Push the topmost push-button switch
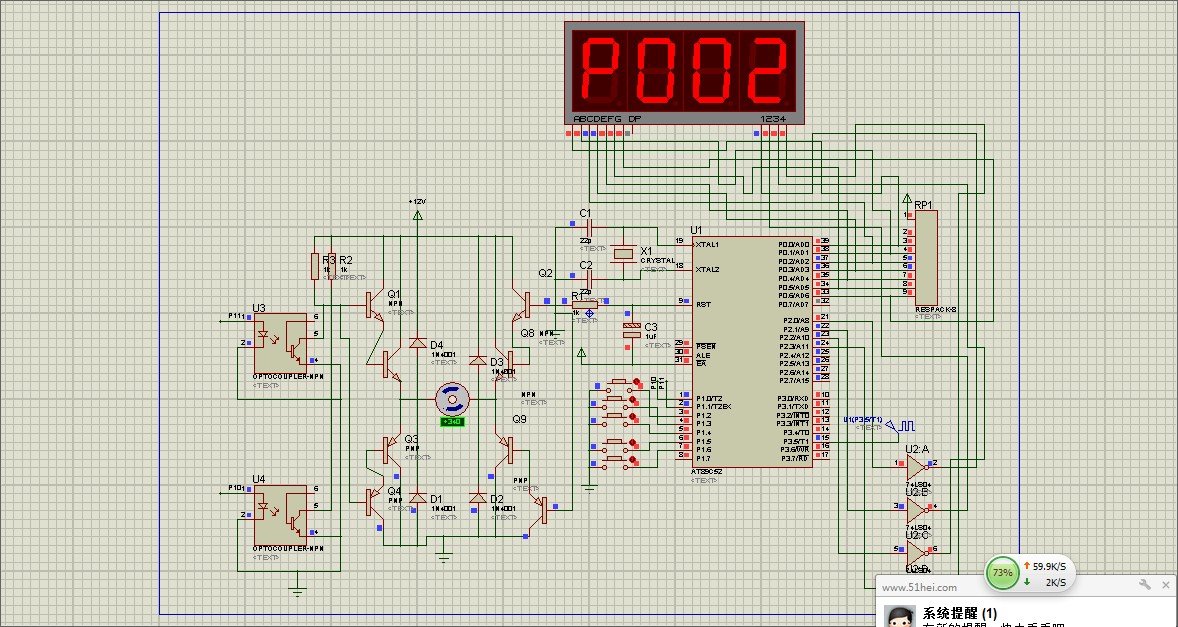This screenshot has height=627, width=1178. (x=619, y=383)
